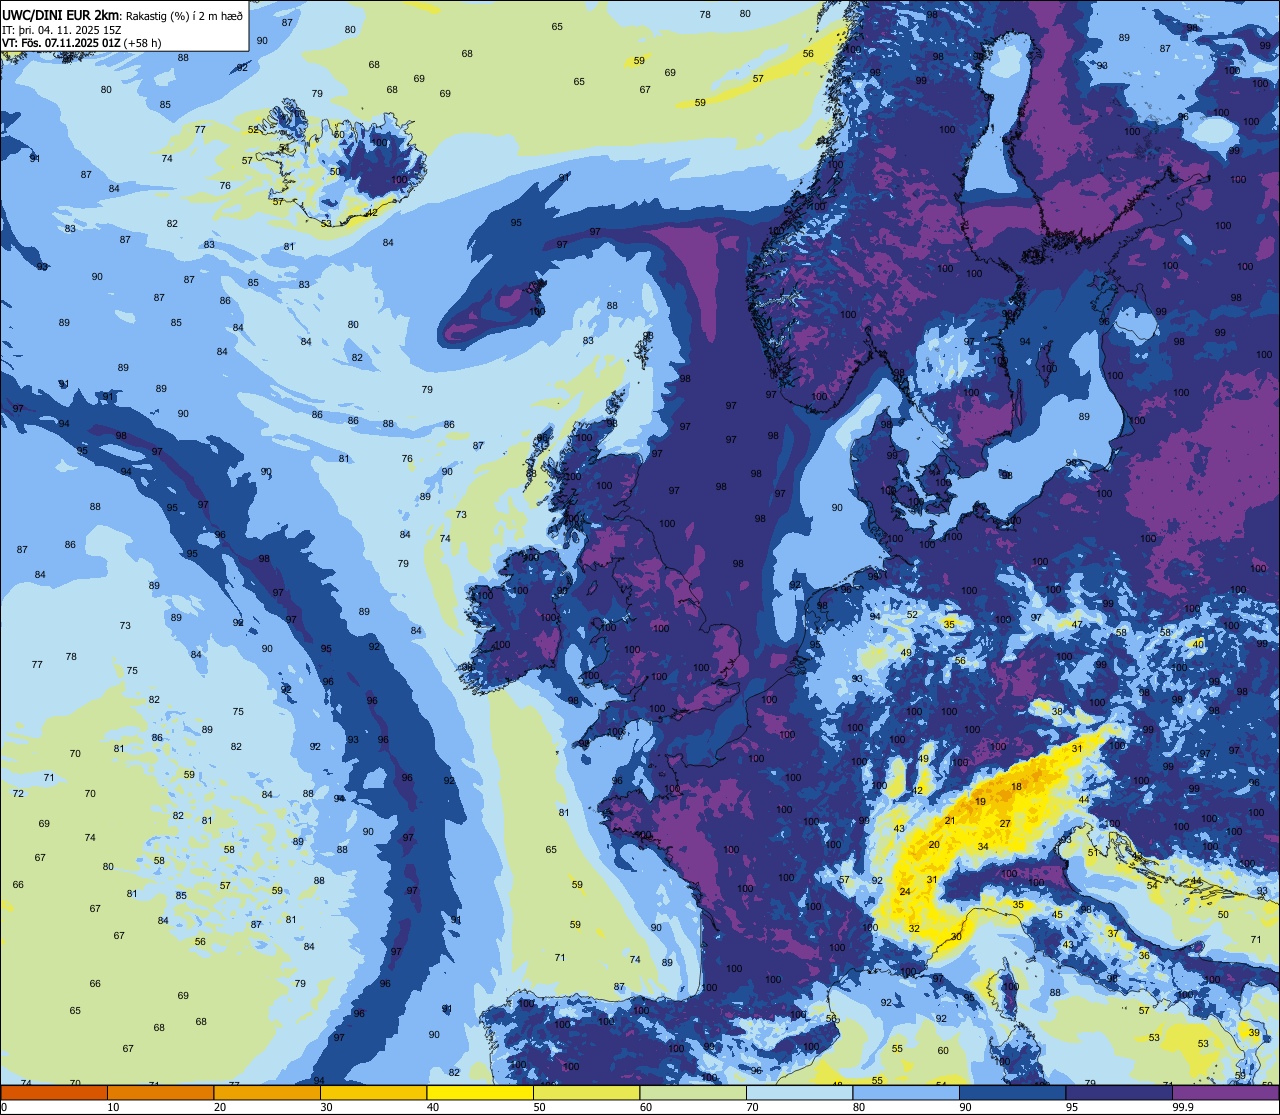
Task: Click the map value 45 near the Adriatic
Action: coord(1057,915)
